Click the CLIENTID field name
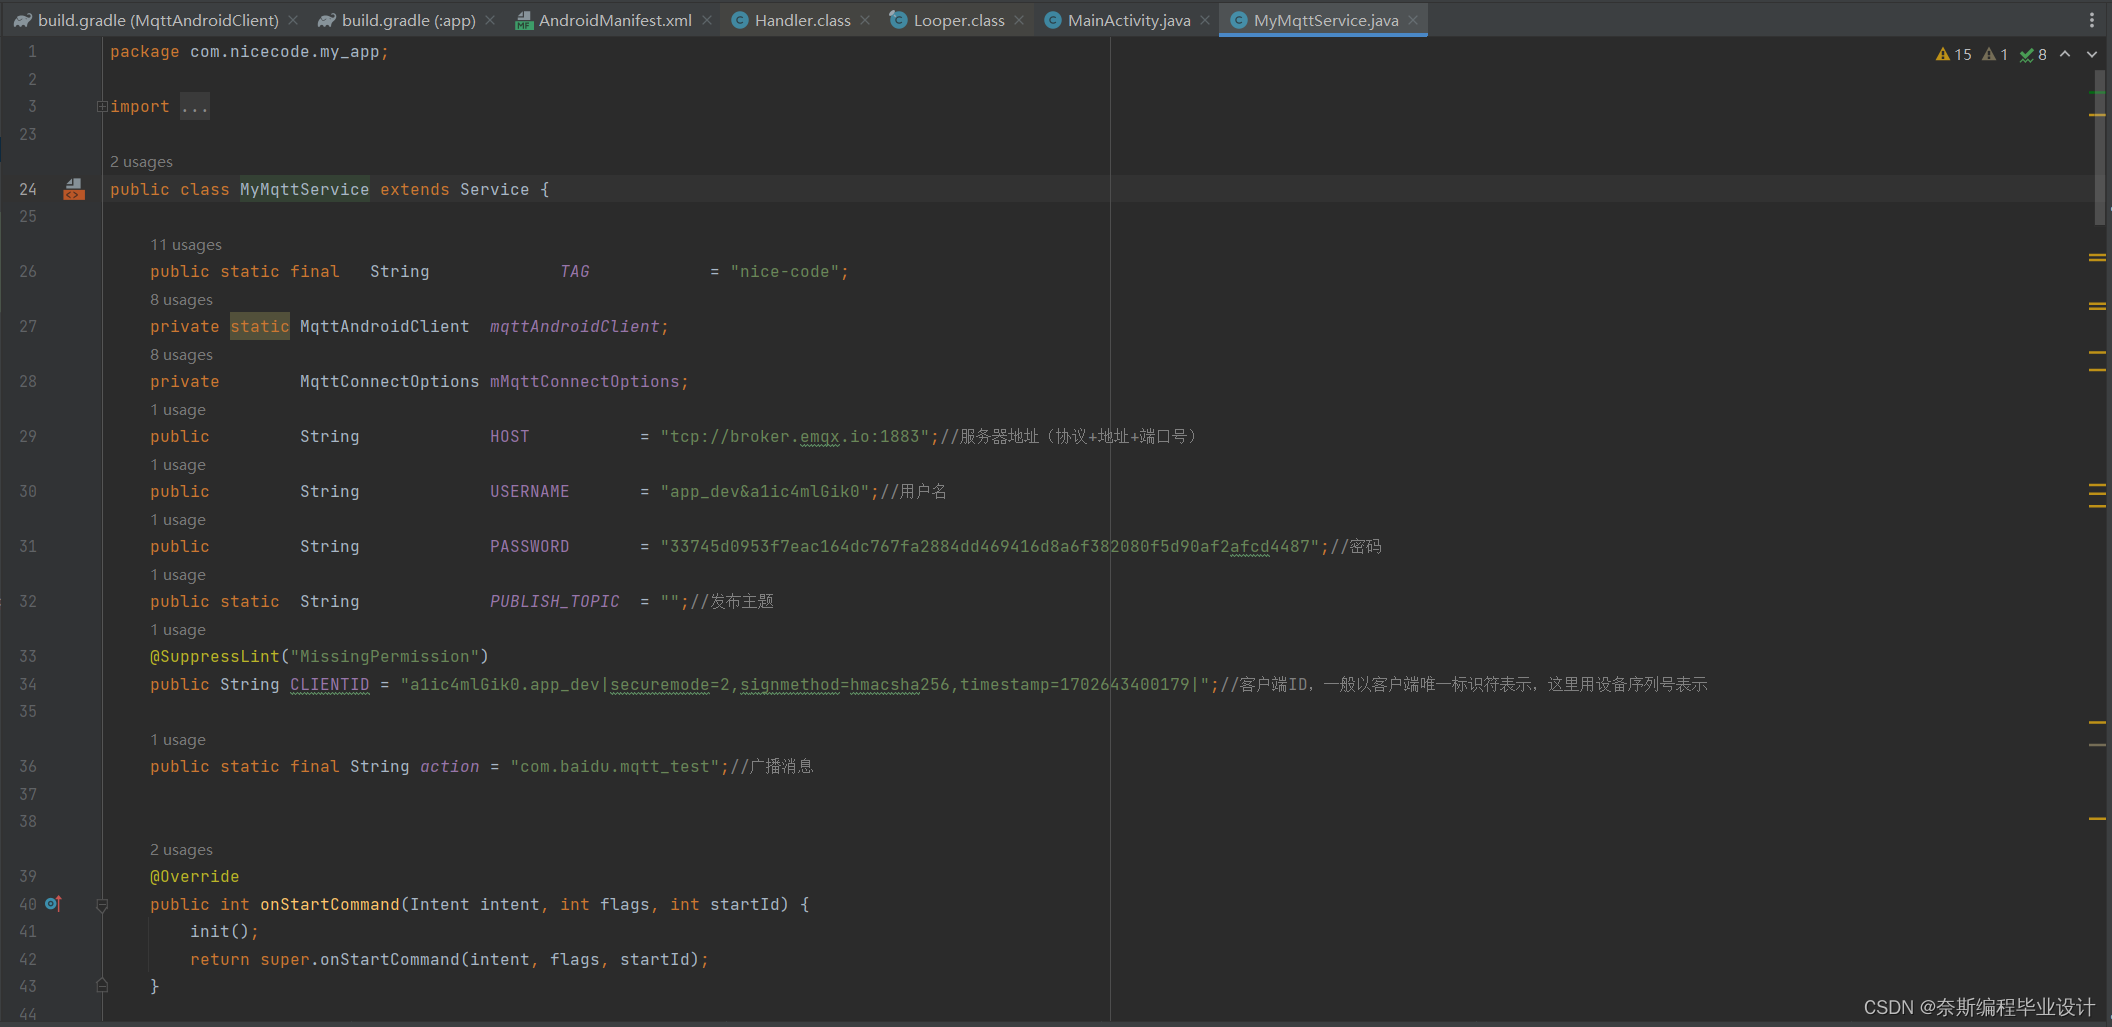 click(x=330, y=685)
